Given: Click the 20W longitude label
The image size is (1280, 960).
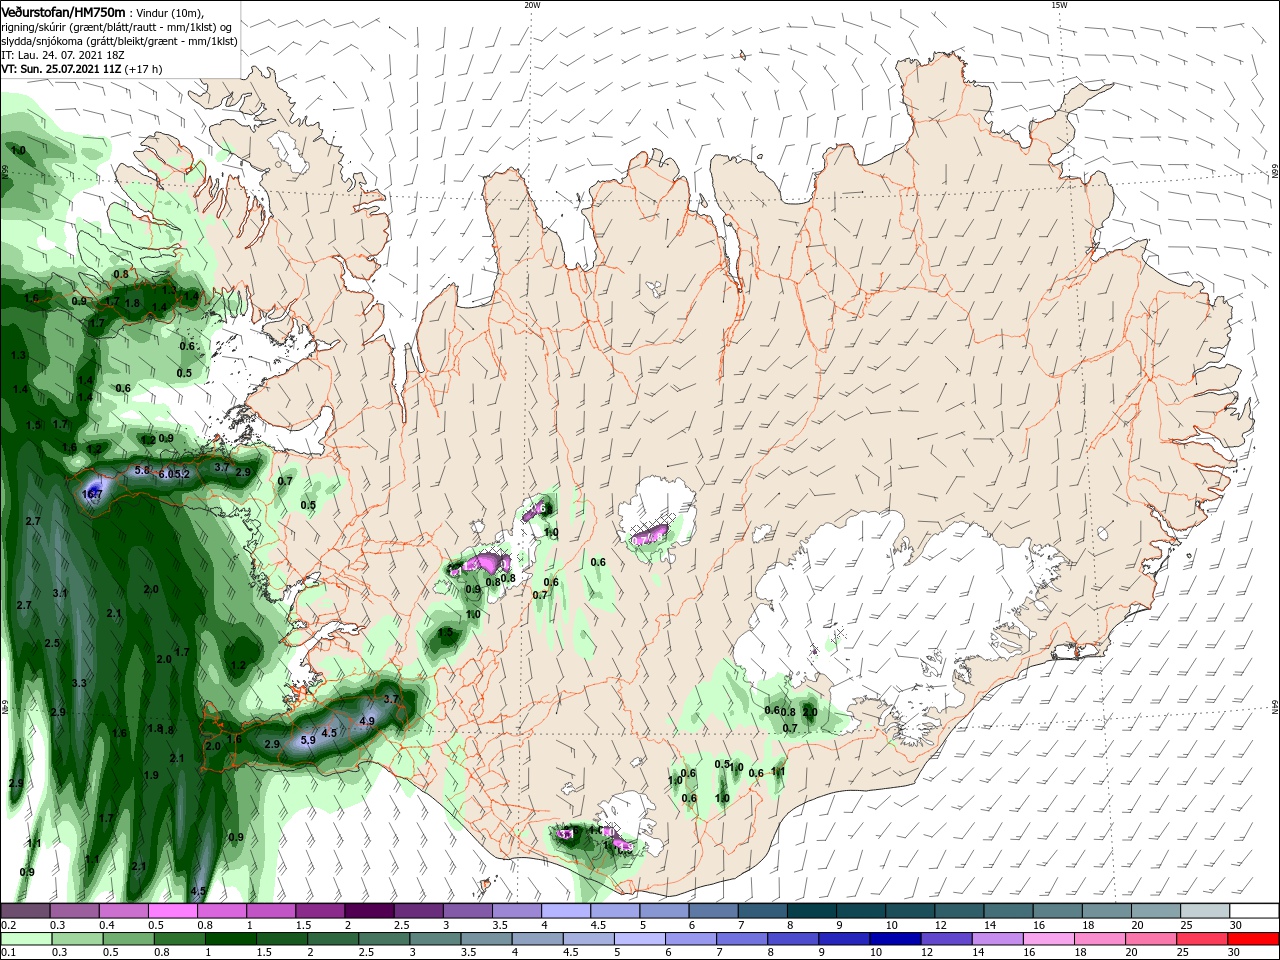Looking at the screenshot, I should pyautogui.click(x=532, y=5).
